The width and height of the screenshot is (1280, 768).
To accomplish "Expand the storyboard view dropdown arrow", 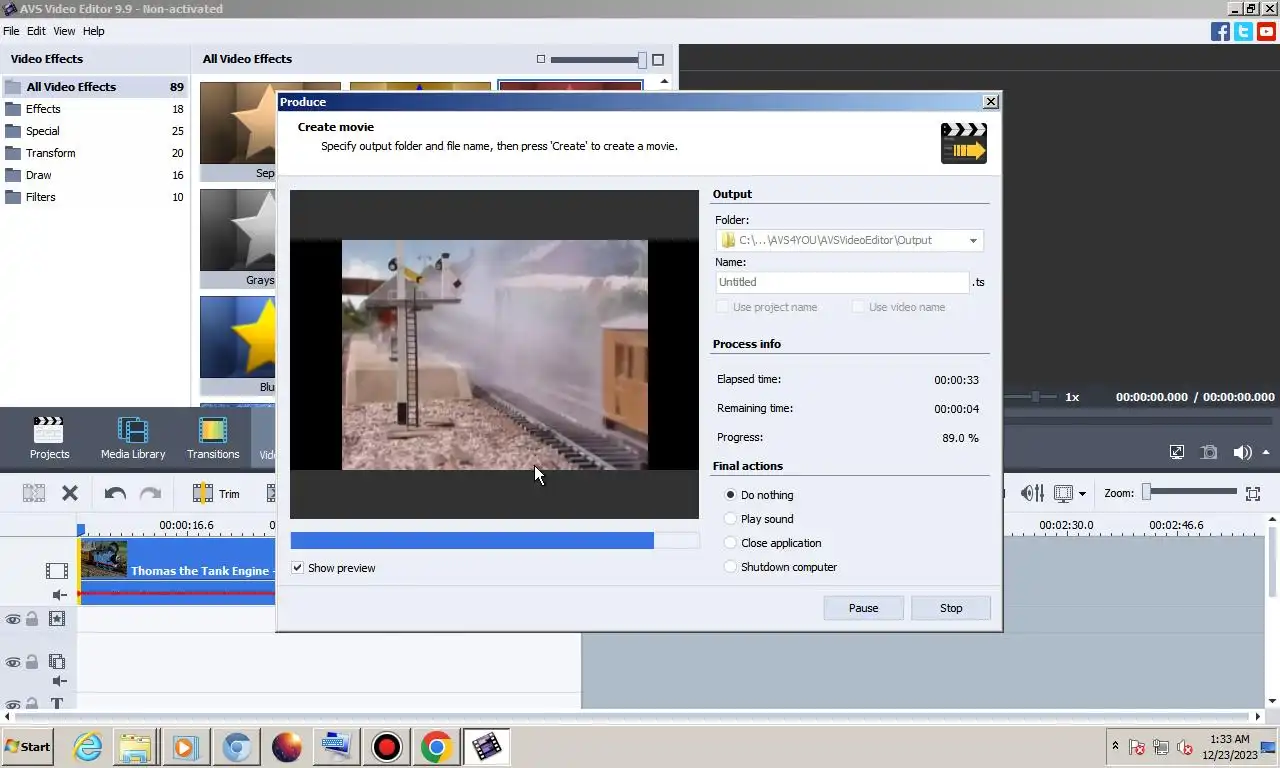I will (1082, 493).
